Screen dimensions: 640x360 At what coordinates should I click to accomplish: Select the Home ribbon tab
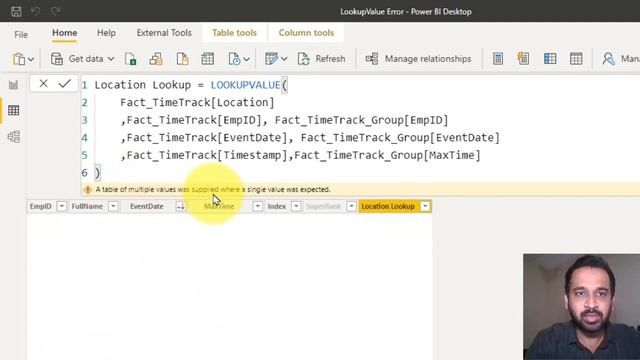(x=64, y=33)
